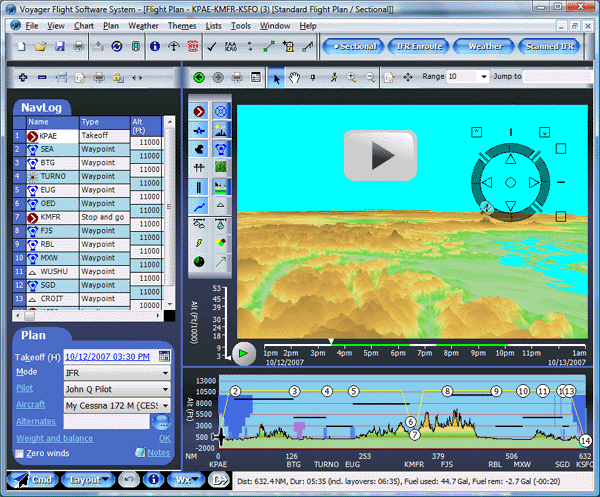Screen dimensions: 600x497
Task: Click the Alternates link
Action: point(36,421)
